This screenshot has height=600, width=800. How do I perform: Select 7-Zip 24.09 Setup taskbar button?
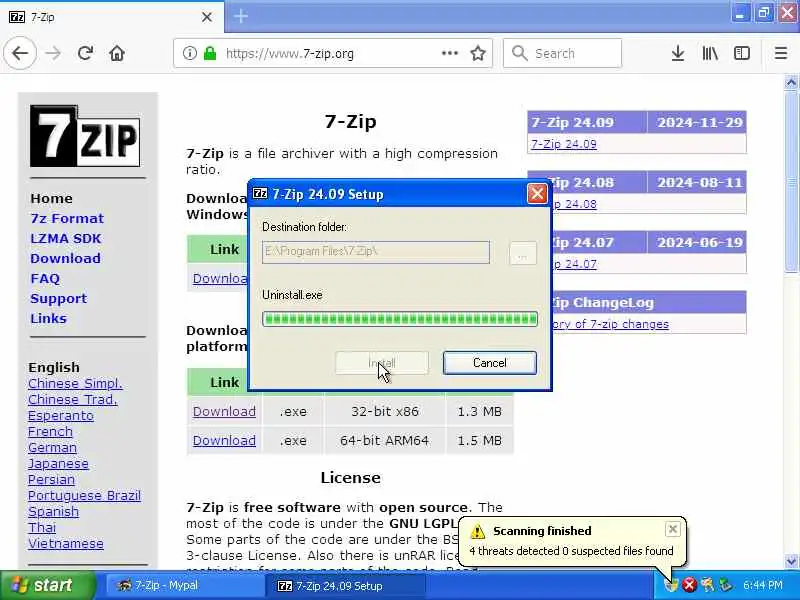344,586
